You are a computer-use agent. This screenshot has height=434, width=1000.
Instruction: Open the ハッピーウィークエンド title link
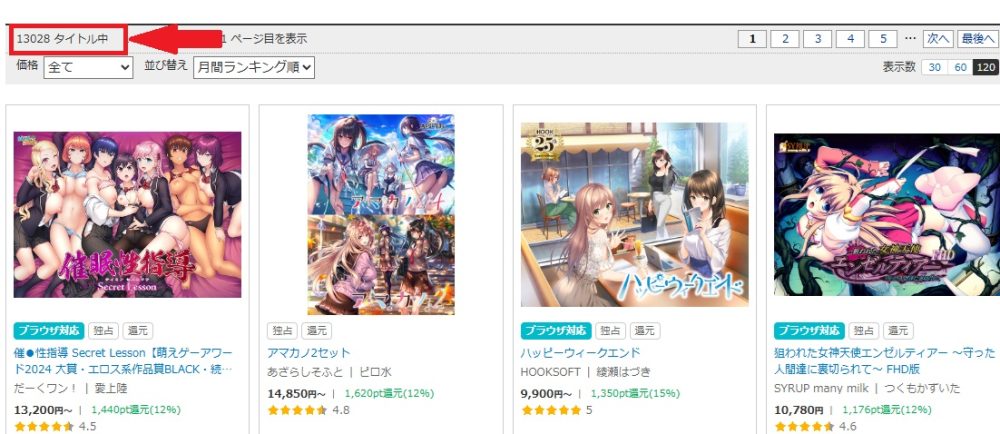click(580, 352)
